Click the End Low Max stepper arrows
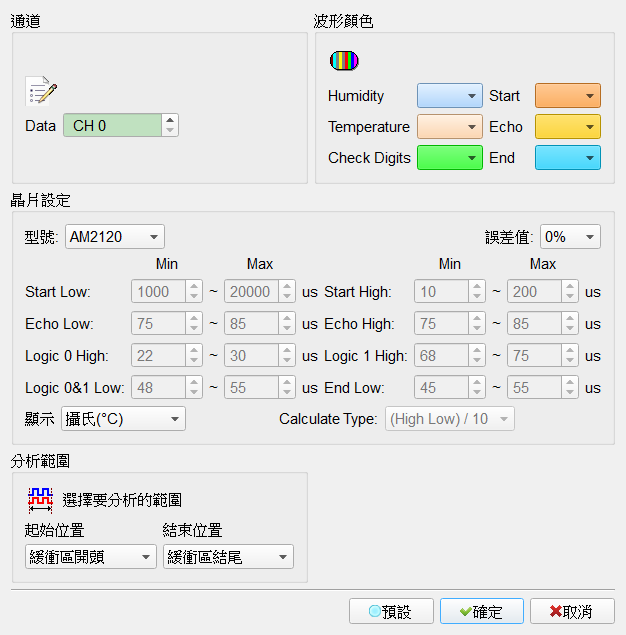This screenshot has width=626, height=635. point(570,387)
